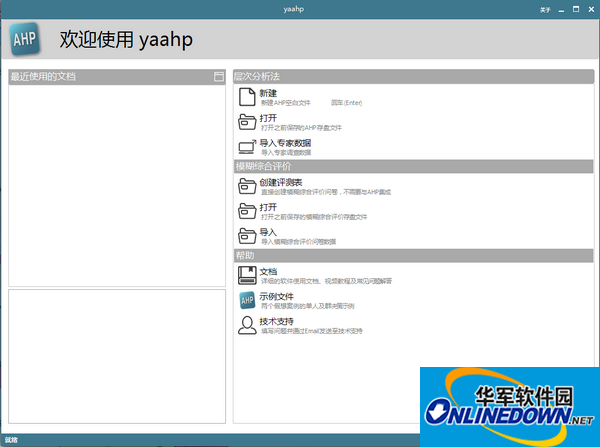
Task: Click the folder icon next to 创建评测表
Action: click(247, 186)
